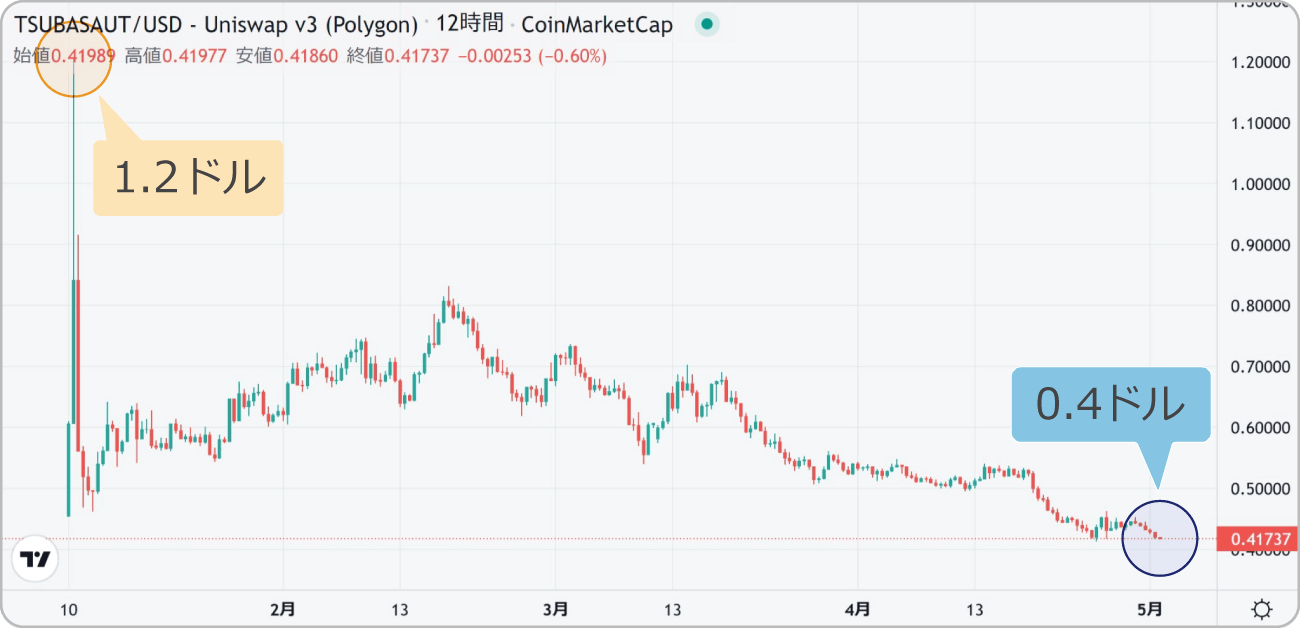
Task: Click the 1.00000 price axis label
Action: pyautogui.click(x=1261, y=184)
